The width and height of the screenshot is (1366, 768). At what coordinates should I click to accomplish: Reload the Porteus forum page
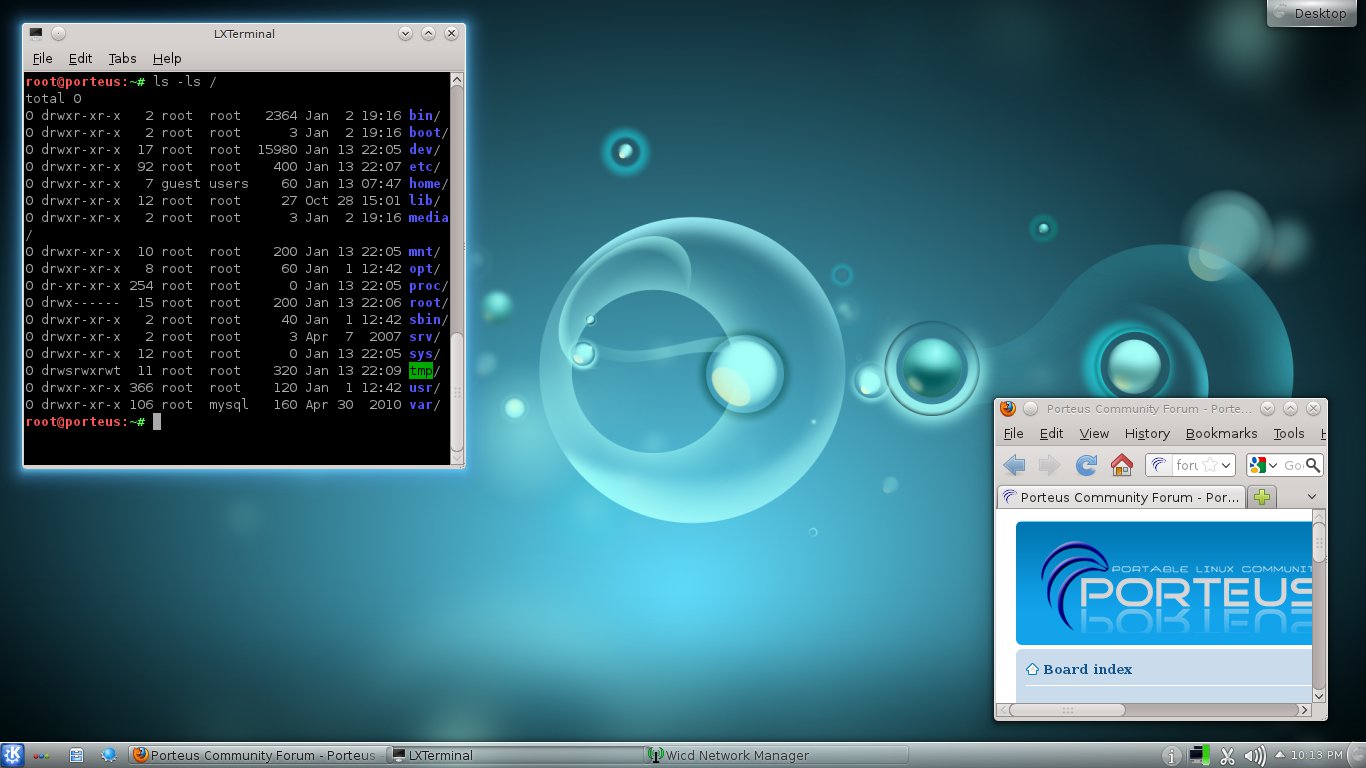(x=1086, y=465)
